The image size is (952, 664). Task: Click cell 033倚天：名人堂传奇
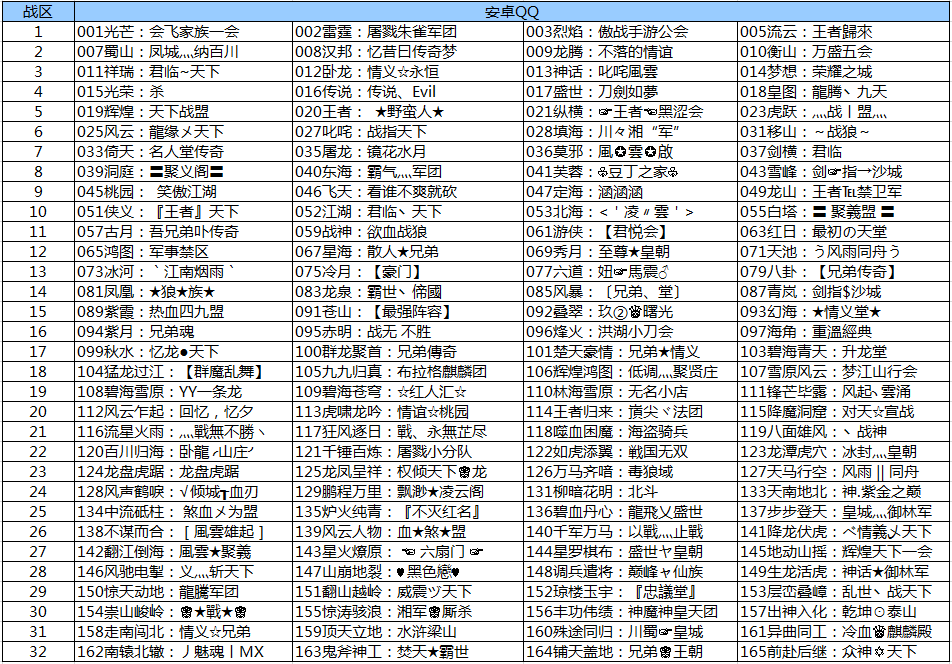click(183, 152)
